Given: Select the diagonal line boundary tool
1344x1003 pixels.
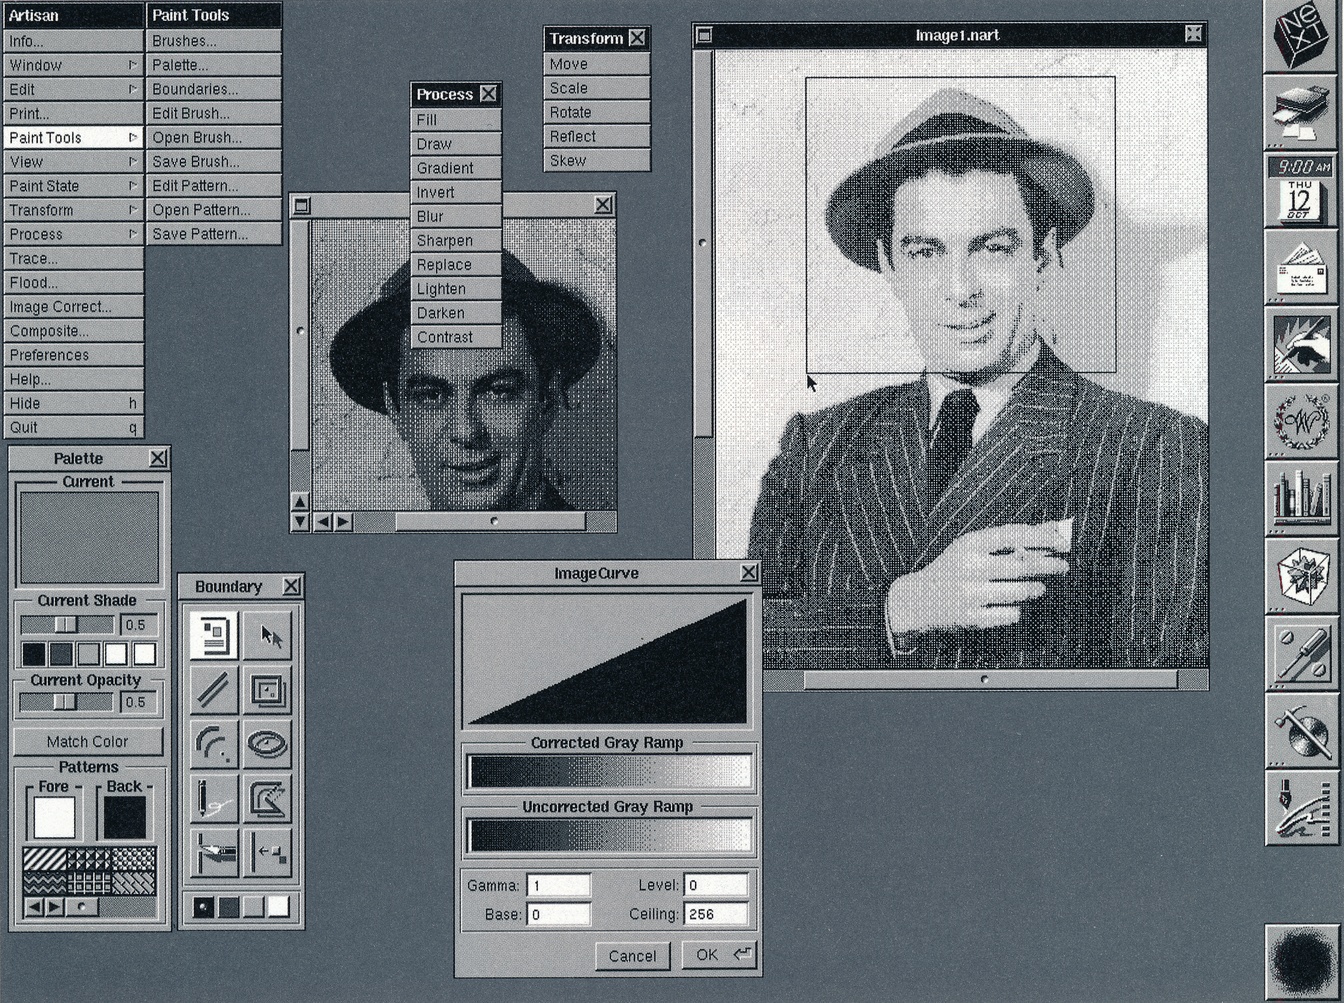Looking at the screenshot, I should tap(214, 690).
